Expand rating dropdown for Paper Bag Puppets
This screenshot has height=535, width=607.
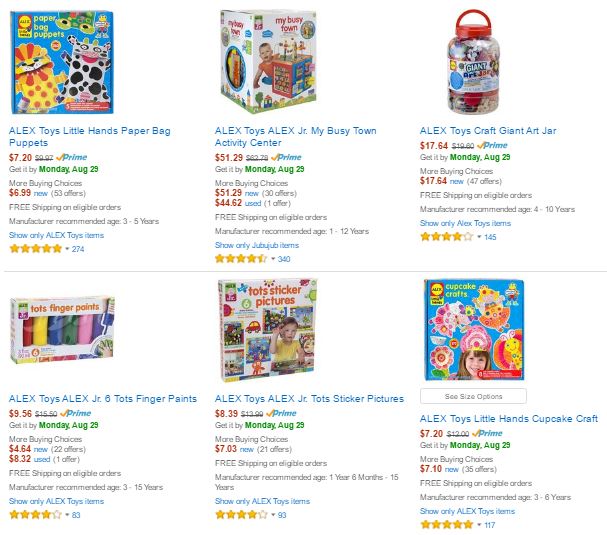point(67,249)
